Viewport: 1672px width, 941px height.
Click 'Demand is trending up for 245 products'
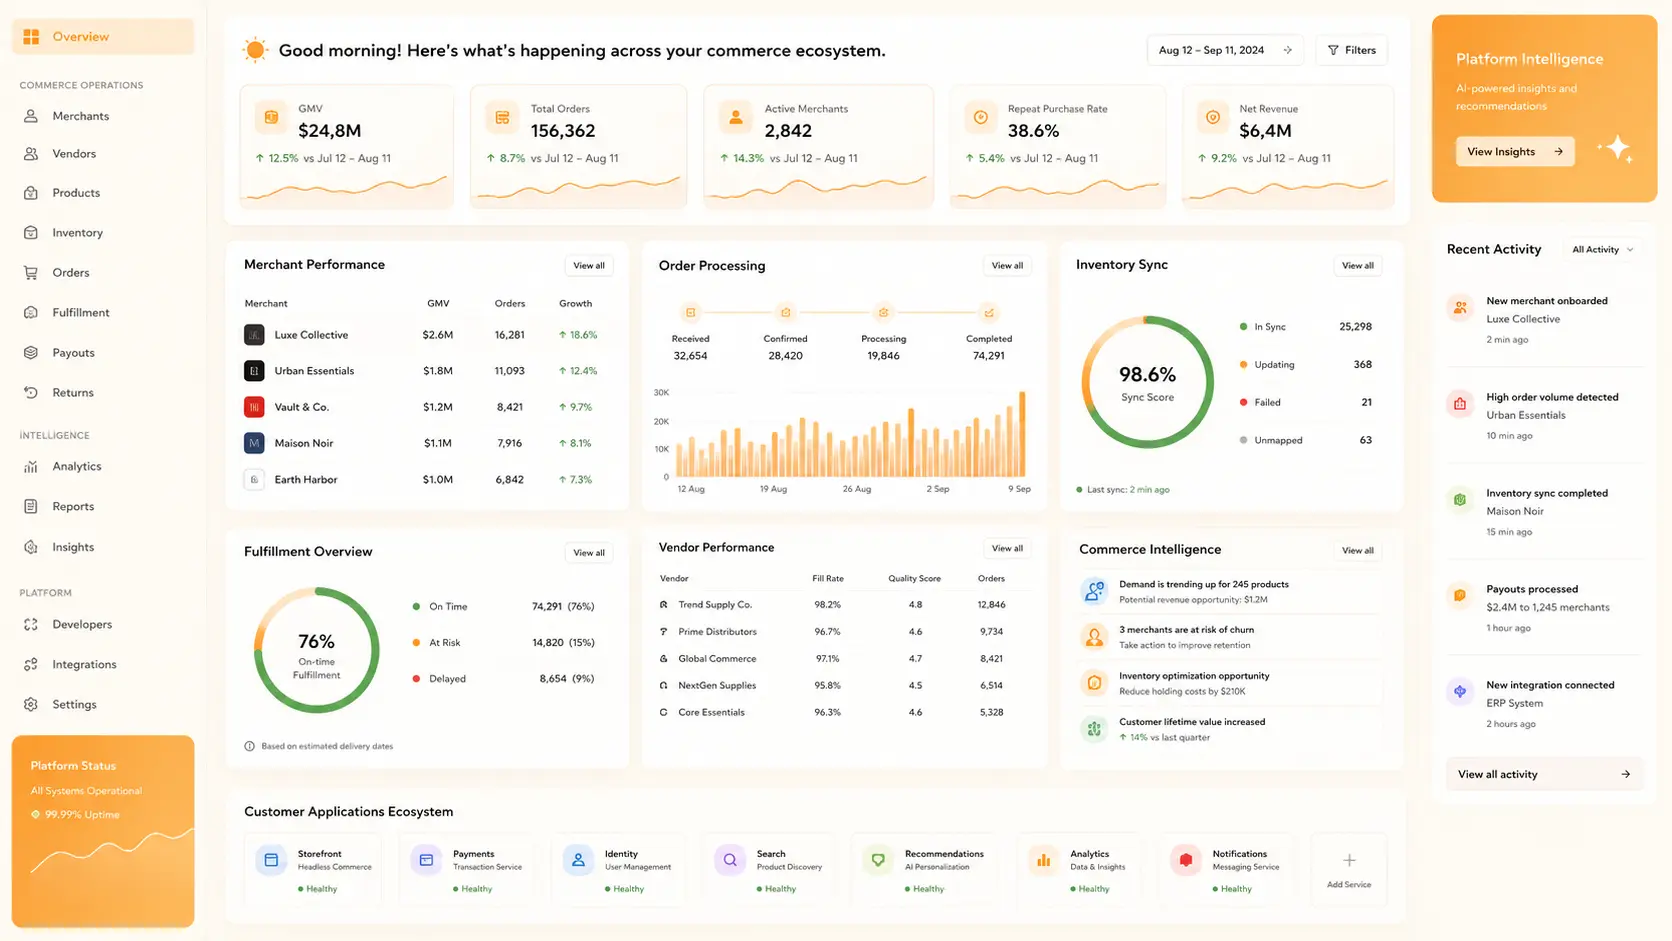point(1204,584)
